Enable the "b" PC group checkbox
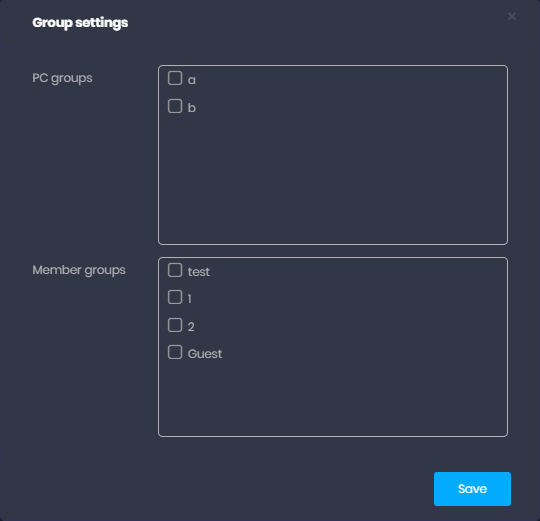The height and width of the screenshot is (521, 540). tap(175, 106)
